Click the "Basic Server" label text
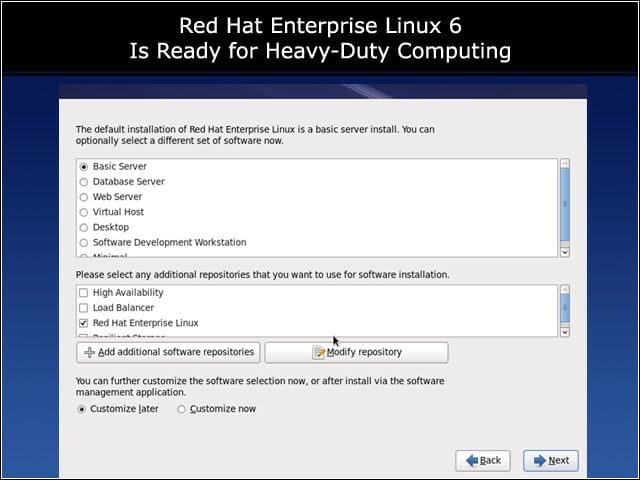The width and height of the screenshot is (640, 480). click(120, 167)
